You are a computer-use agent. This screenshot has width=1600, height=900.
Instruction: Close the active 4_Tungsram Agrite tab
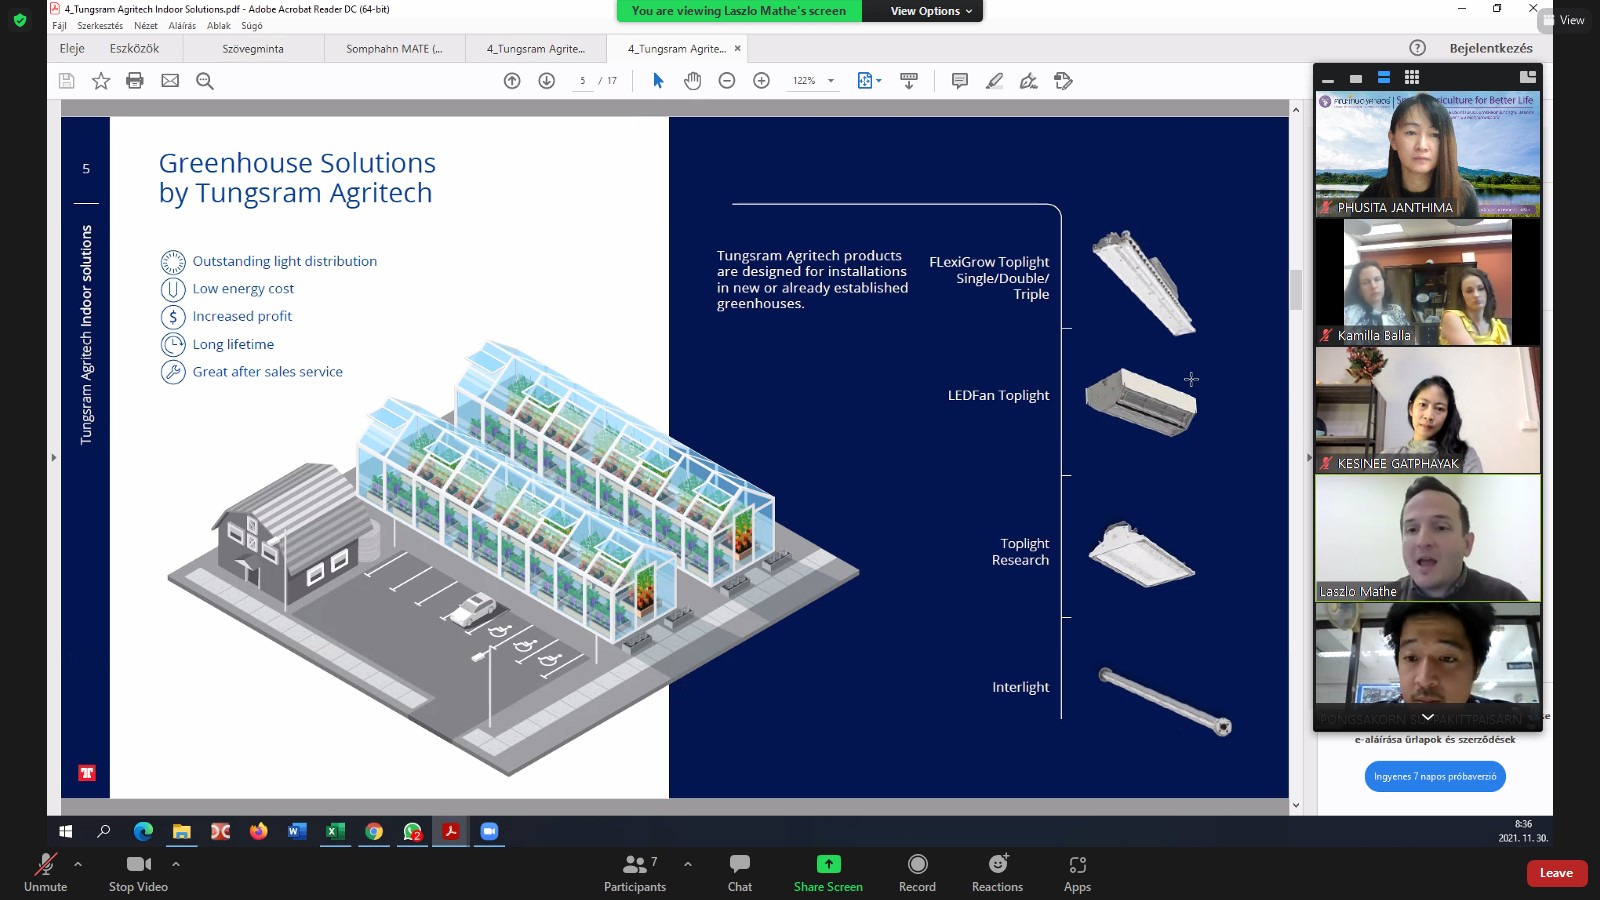tap(738, 48)
